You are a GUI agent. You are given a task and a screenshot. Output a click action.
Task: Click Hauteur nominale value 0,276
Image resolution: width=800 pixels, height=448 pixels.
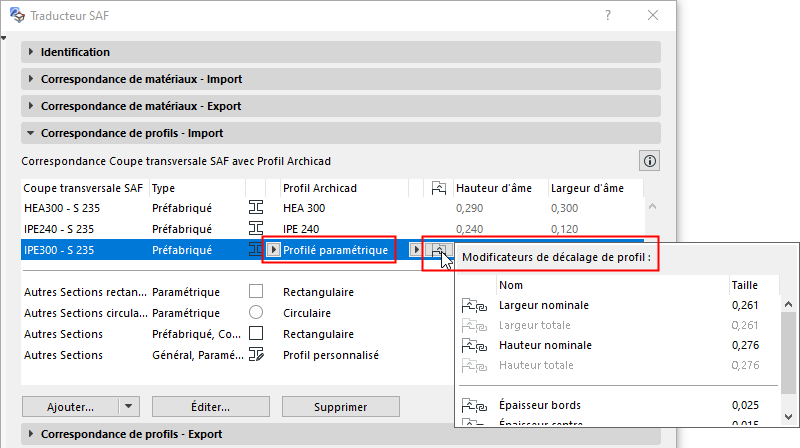[x=745, y=345]
